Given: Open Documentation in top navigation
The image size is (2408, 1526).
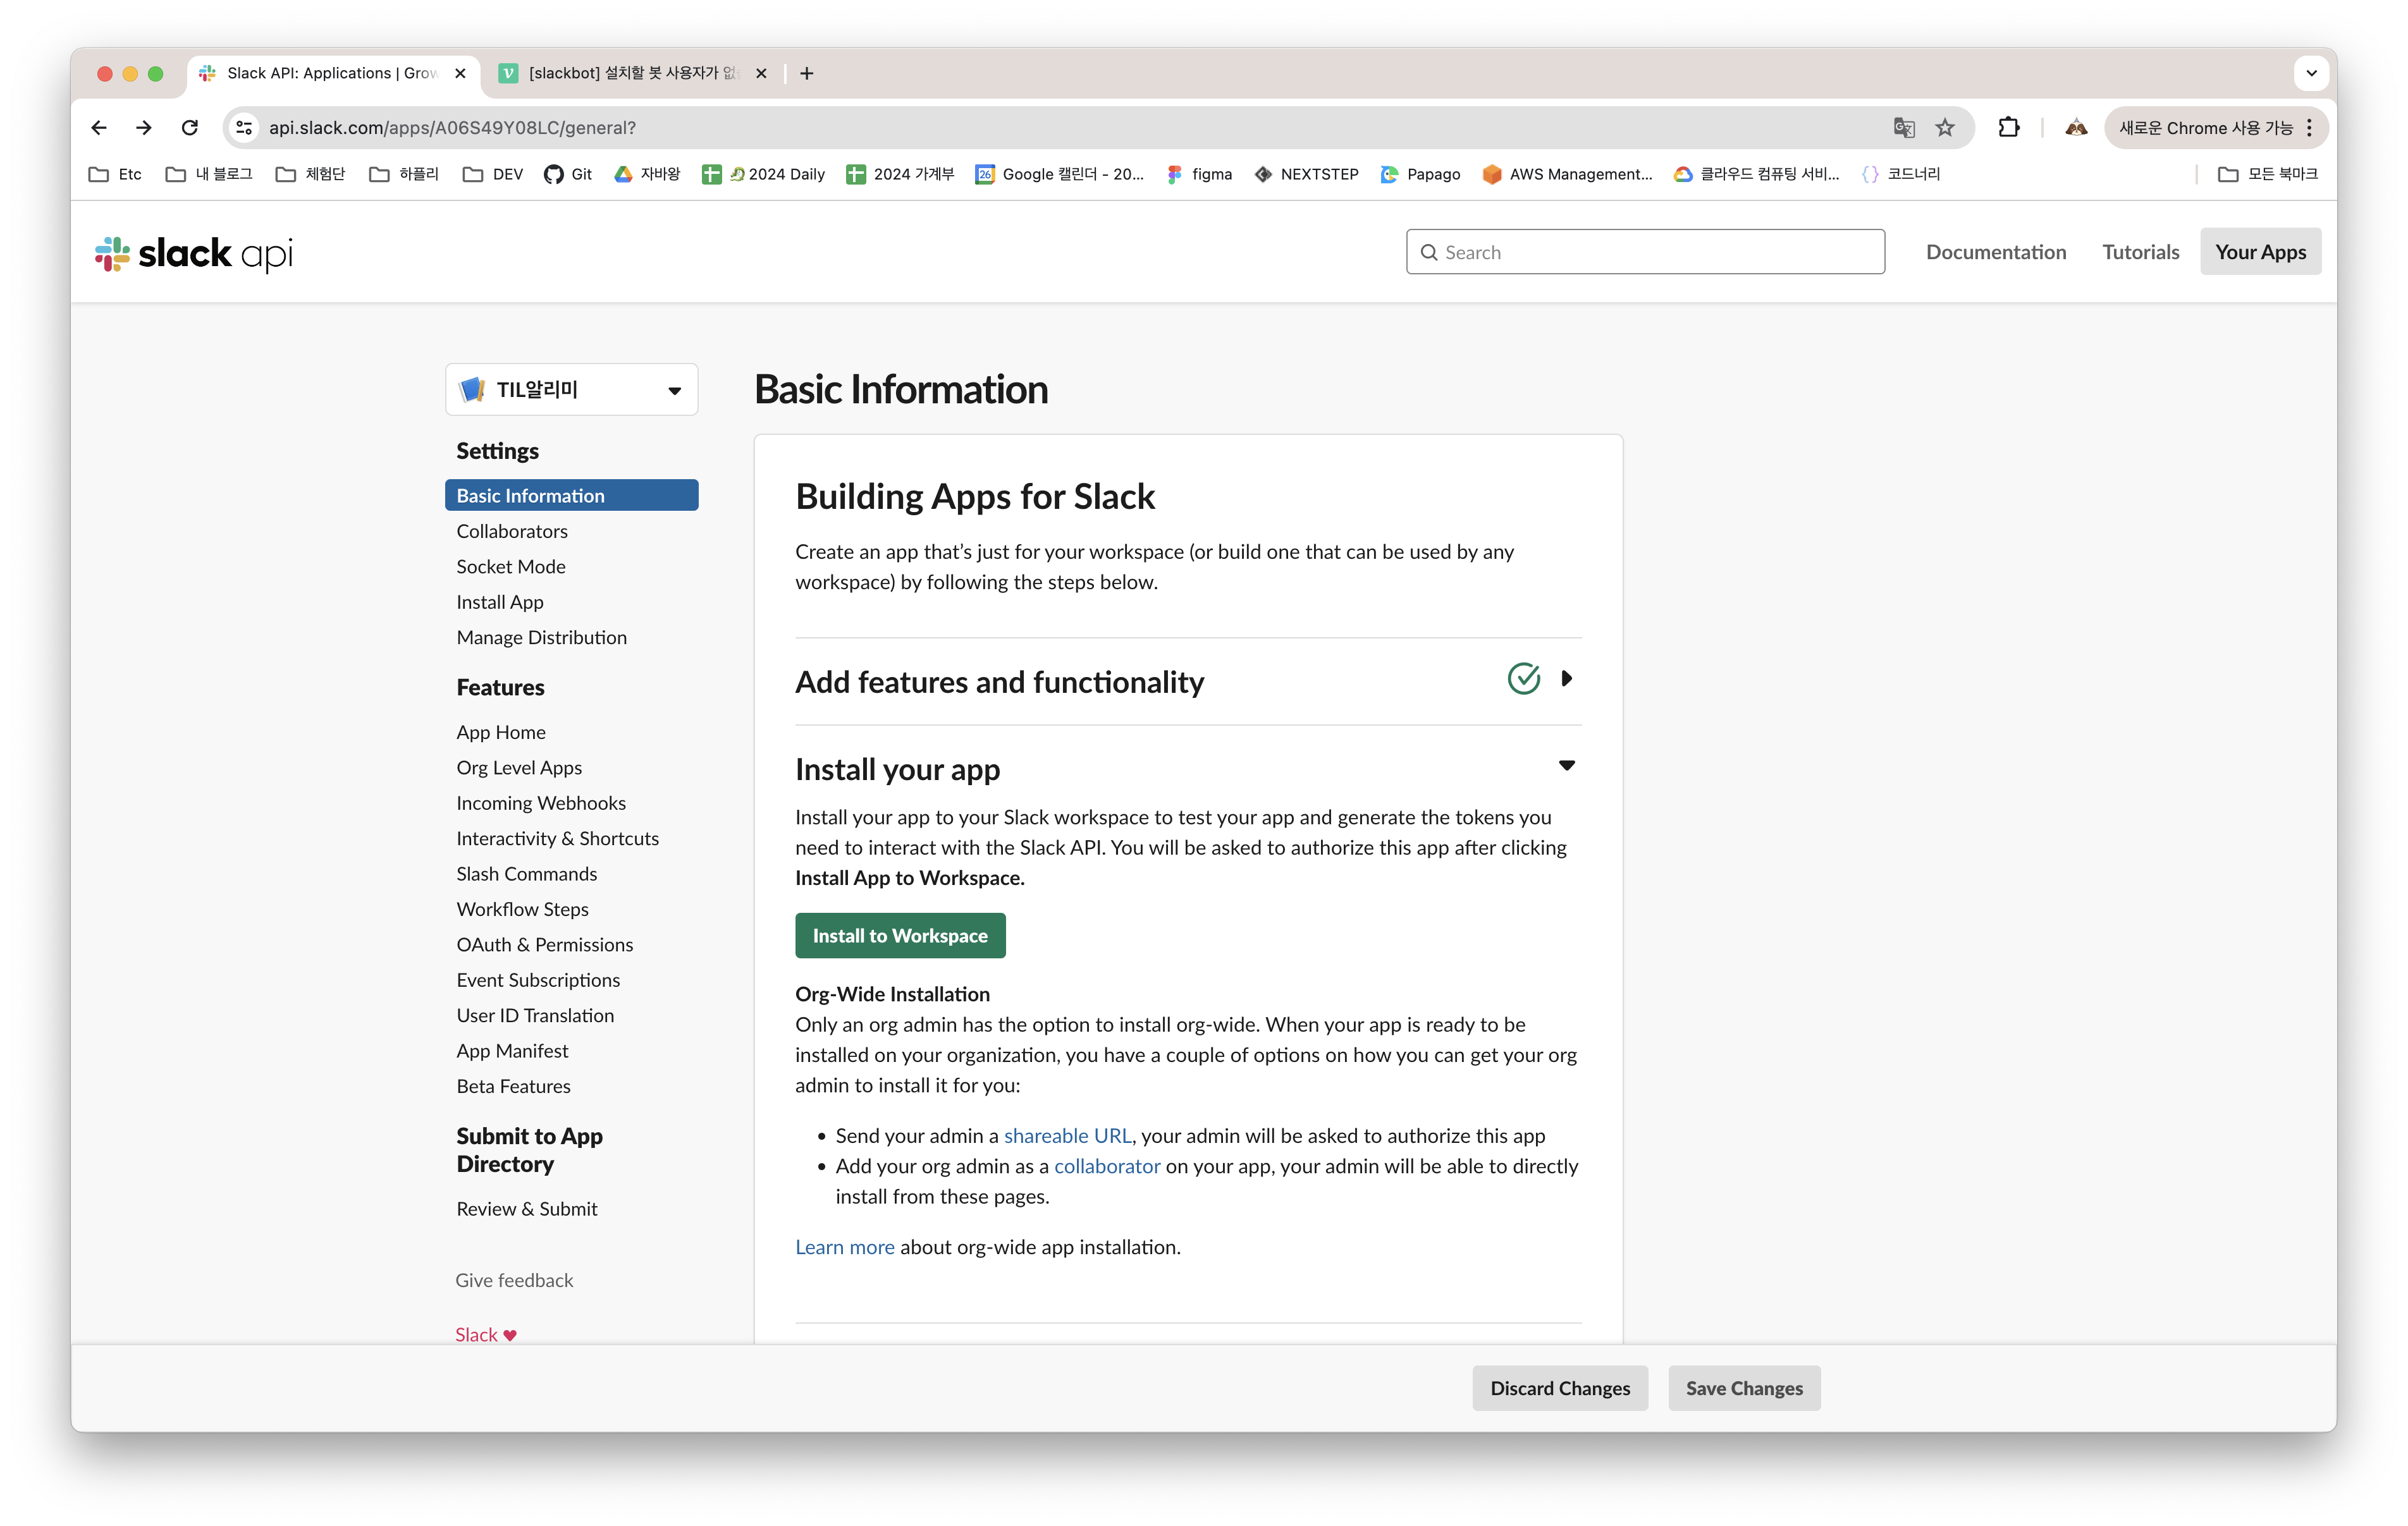Looking at the screenshot, I should (x=1995, y=252).
